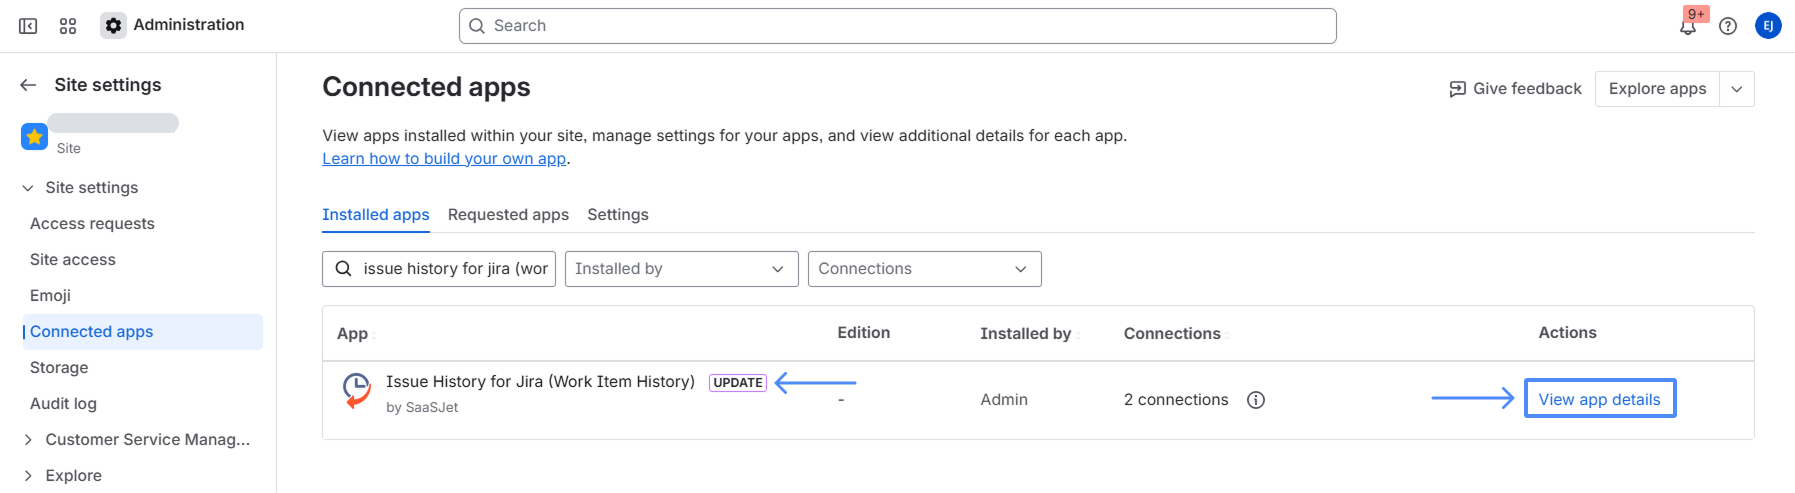Open the app switcher grid icon
The image size is (1795, 493).
[x=68, y=26]
